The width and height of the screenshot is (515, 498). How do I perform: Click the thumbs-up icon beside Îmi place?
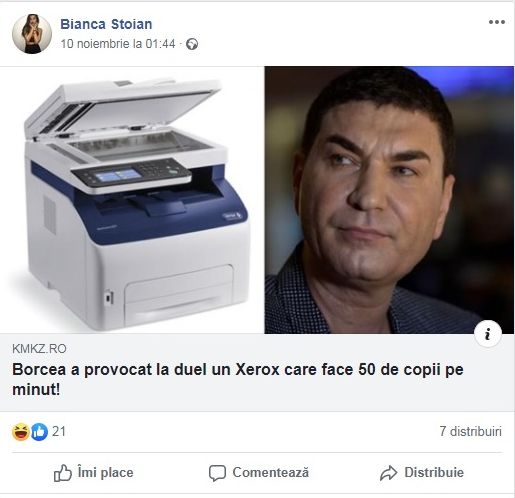tap(63, 473)
